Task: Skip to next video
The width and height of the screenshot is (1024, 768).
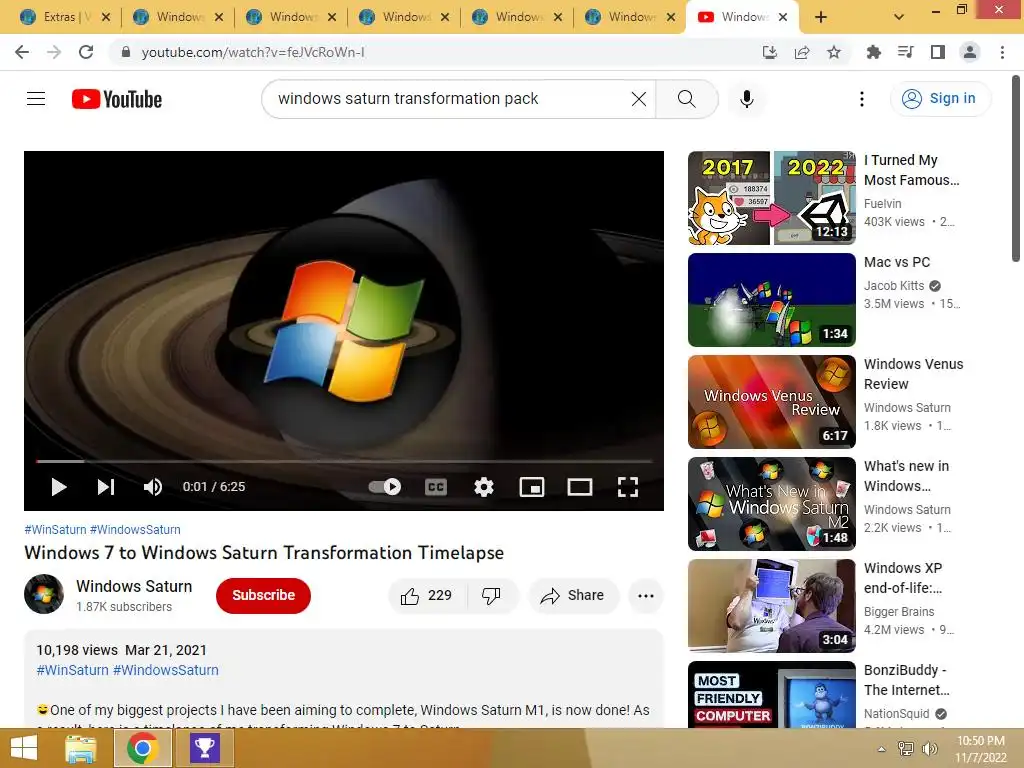Action: coord(106,487)
